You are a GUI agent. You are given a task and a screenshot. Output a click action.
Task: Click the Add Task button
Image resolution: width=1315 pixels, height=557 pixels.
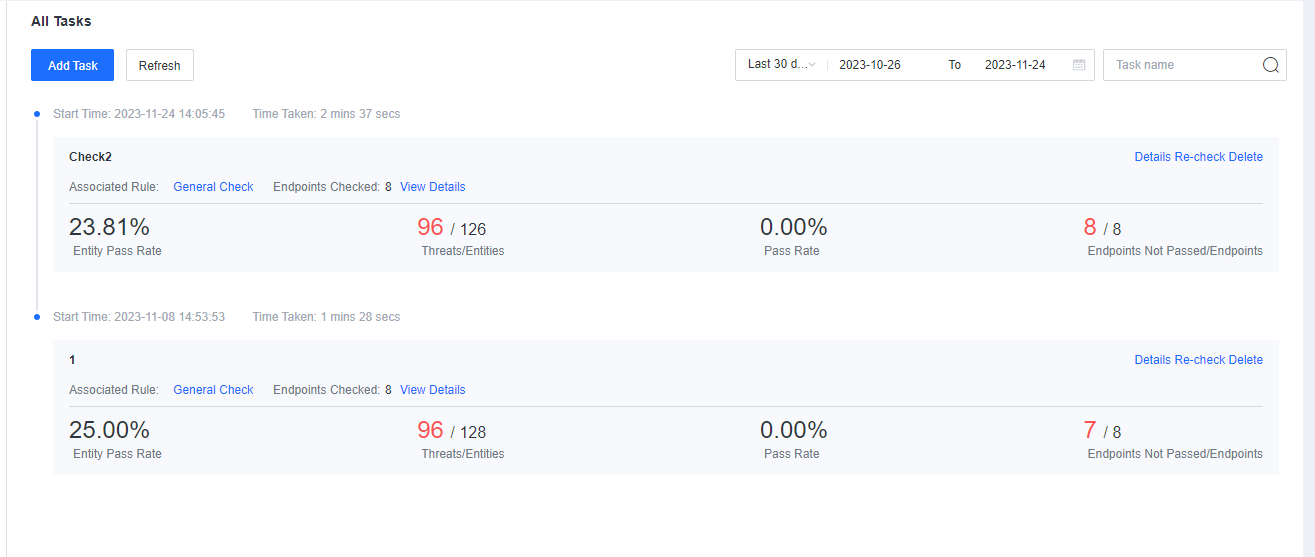[x=73, y=65]
